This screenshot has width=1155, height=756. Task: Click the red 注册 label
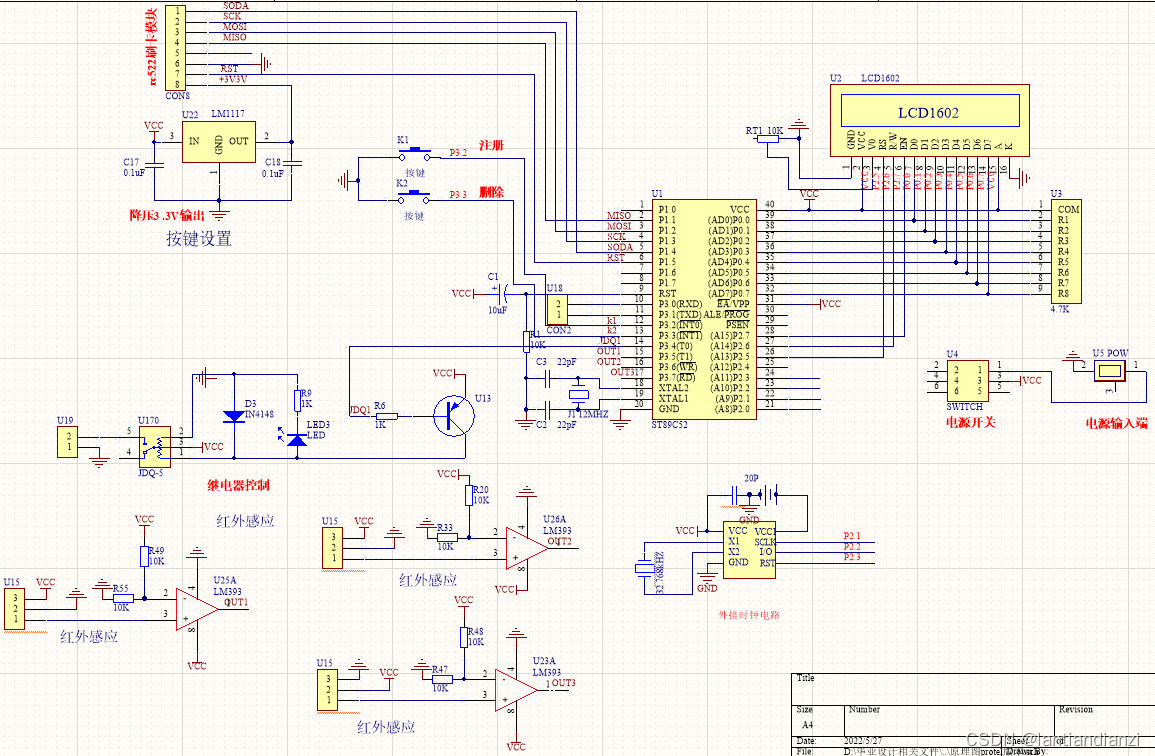click(491, 145)
